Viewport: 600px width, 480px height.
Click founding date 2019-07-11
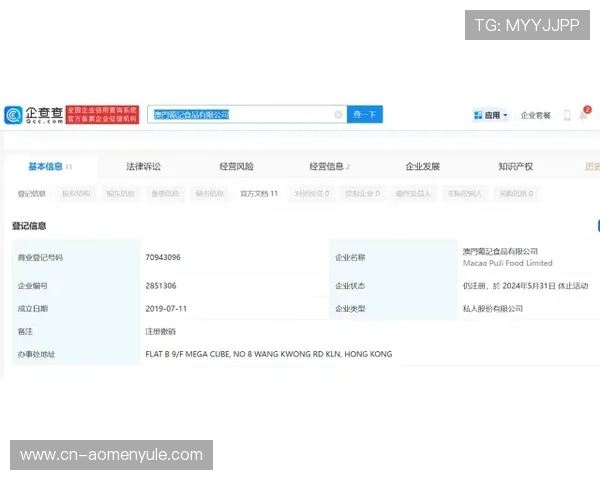[x=166, y=309]
